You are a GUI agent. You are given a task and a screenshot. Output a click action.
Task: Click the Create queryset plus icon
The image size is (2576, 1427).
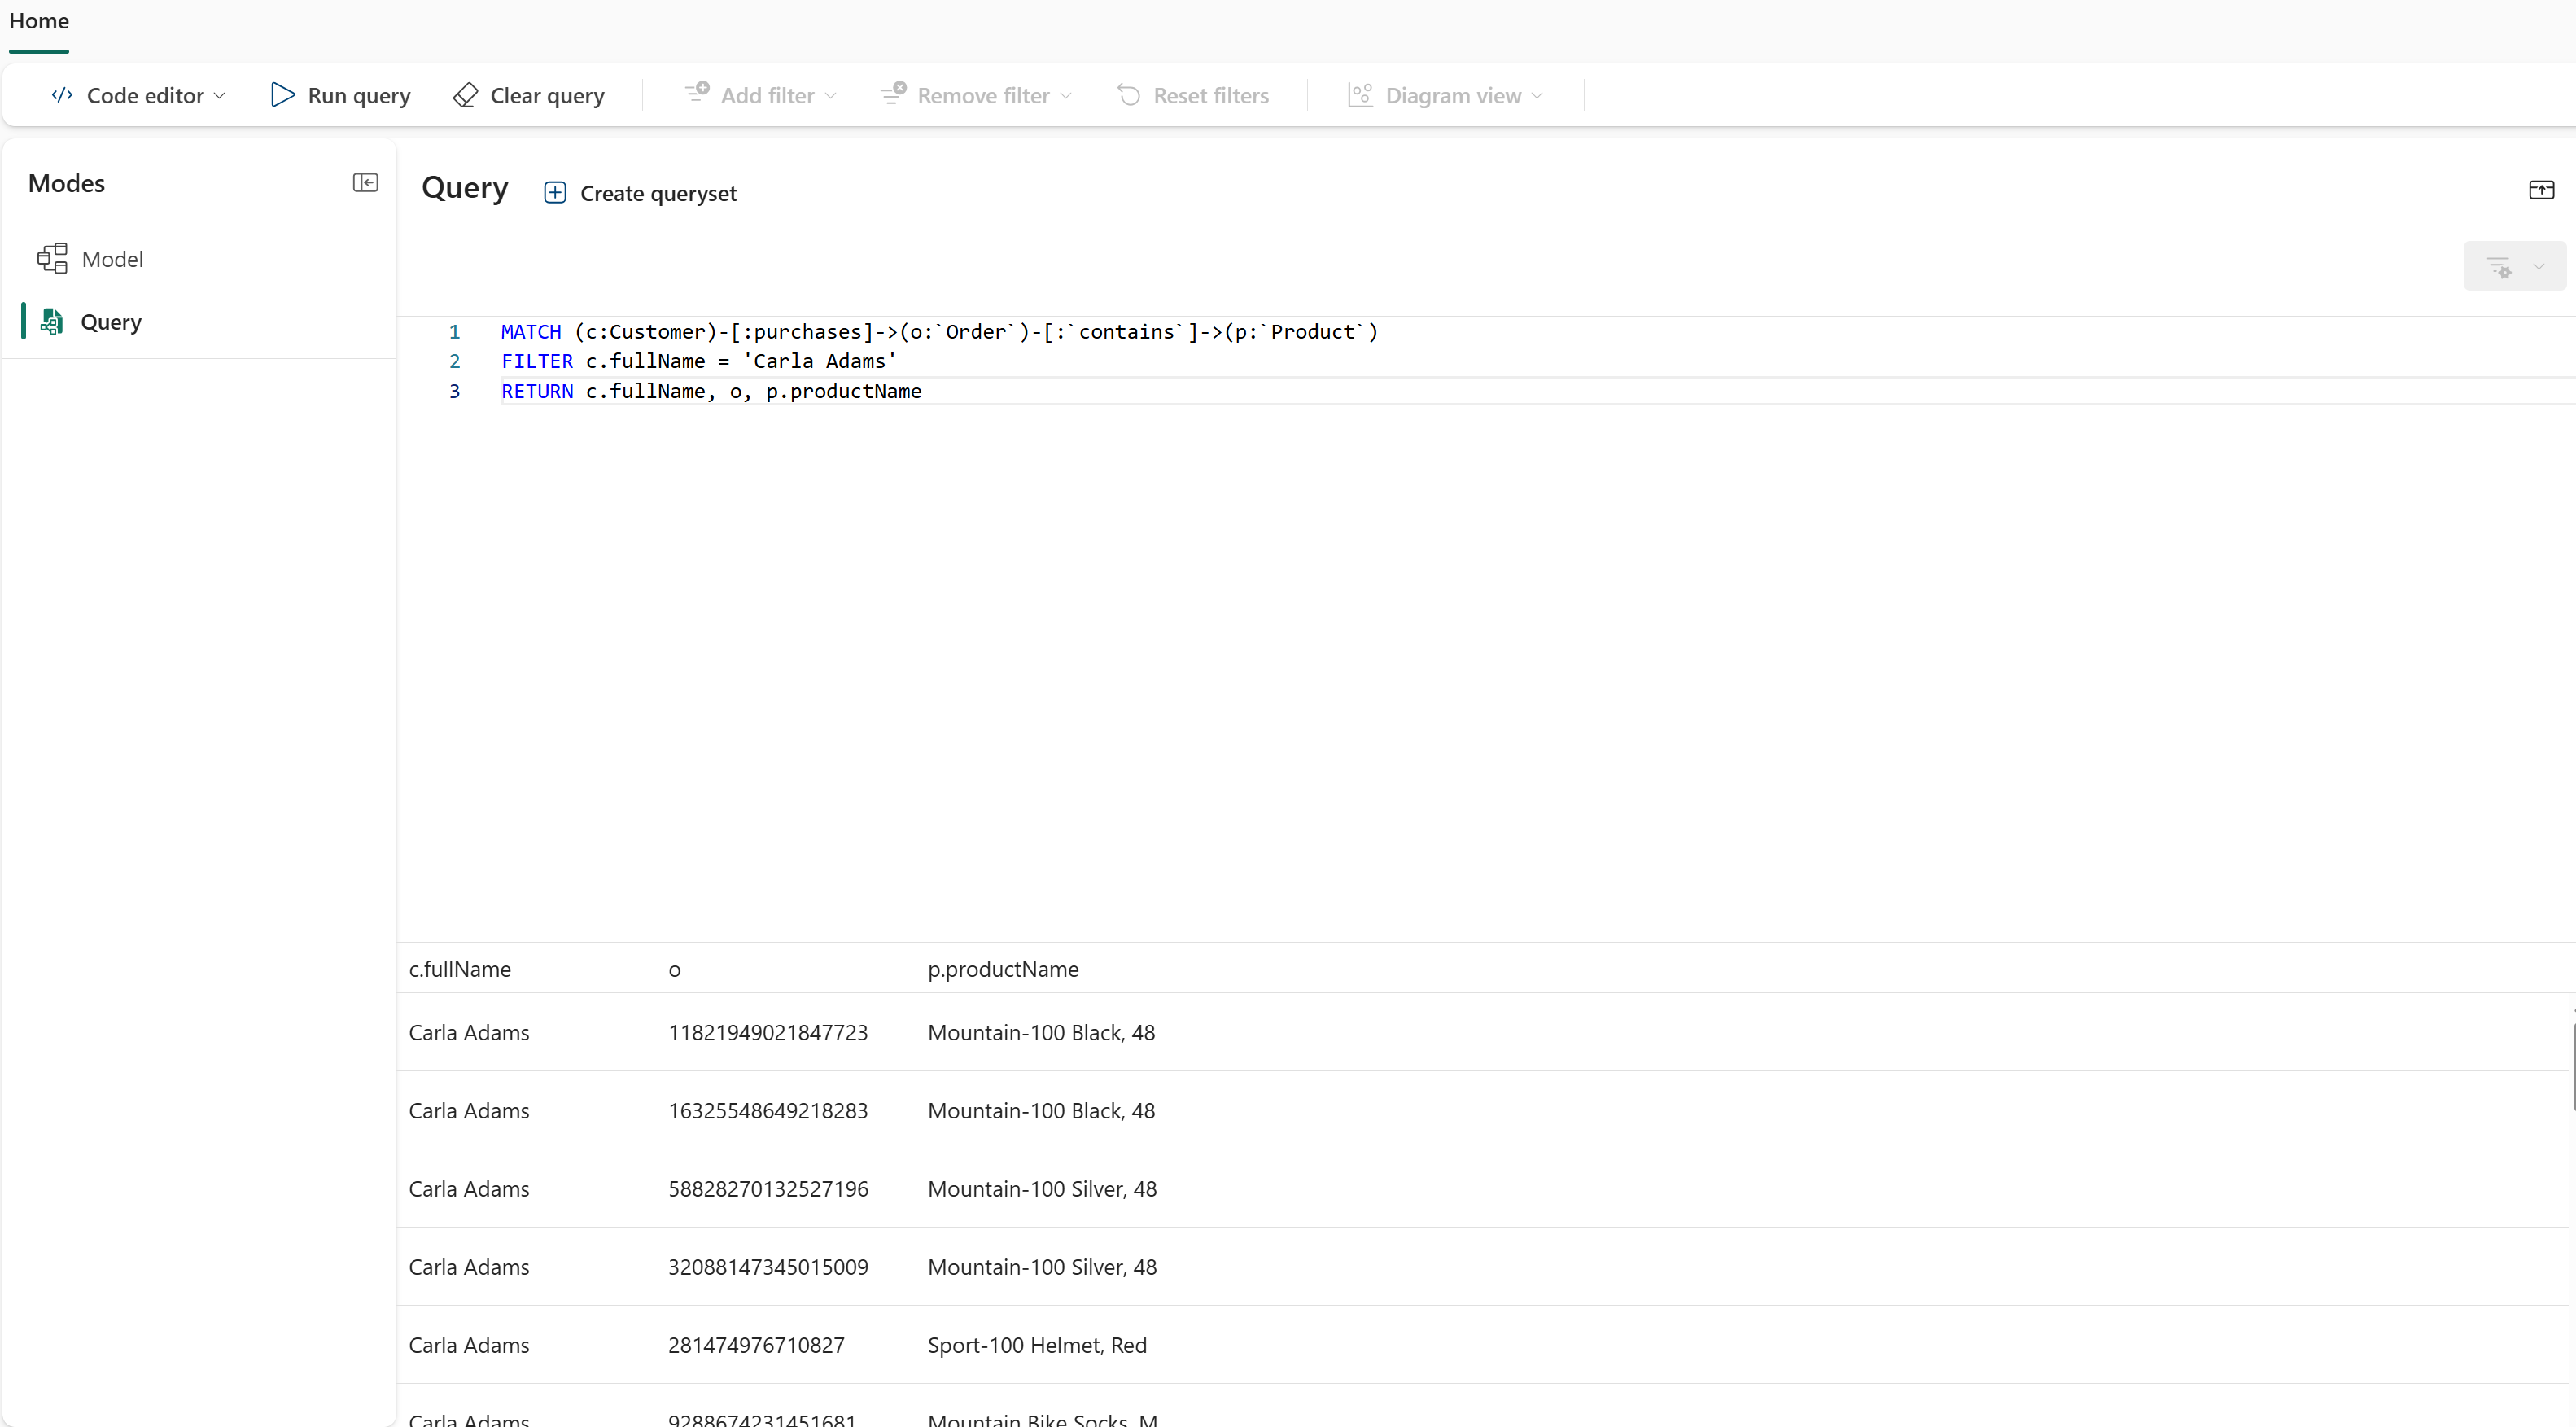555,193
